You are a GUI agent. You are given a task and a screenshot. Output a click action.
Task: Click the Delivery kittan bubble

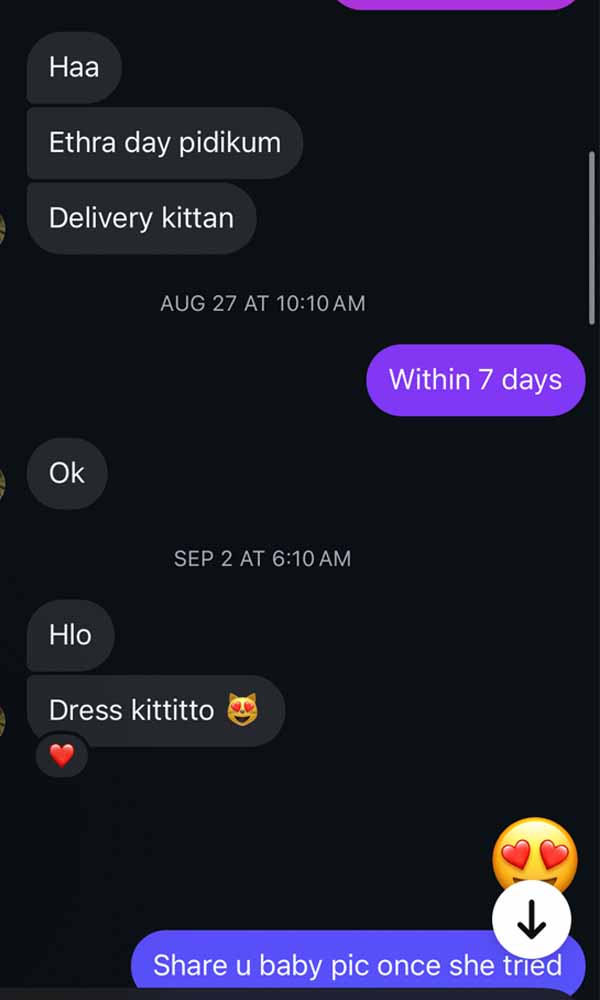140,218
